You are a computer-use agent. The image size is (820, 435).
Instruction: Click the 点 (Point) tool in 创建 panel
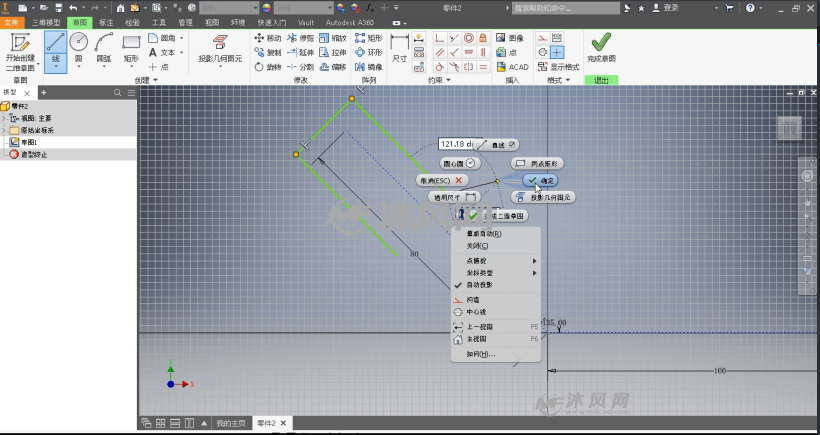[158, 67]
